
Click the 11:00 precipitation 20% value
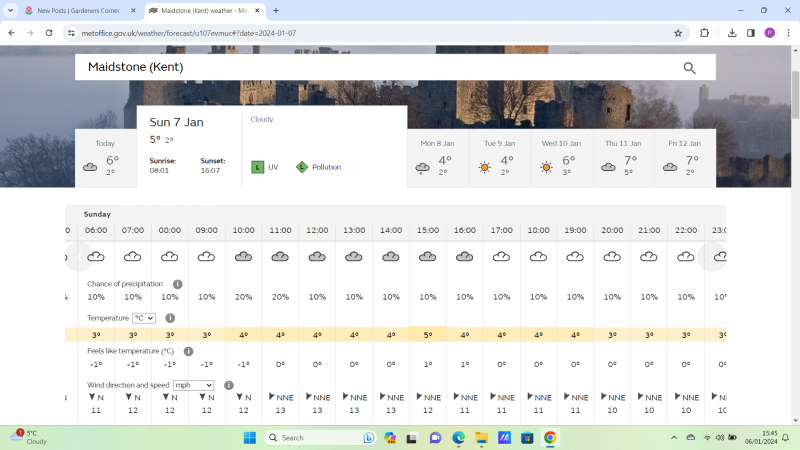point(280,297)
